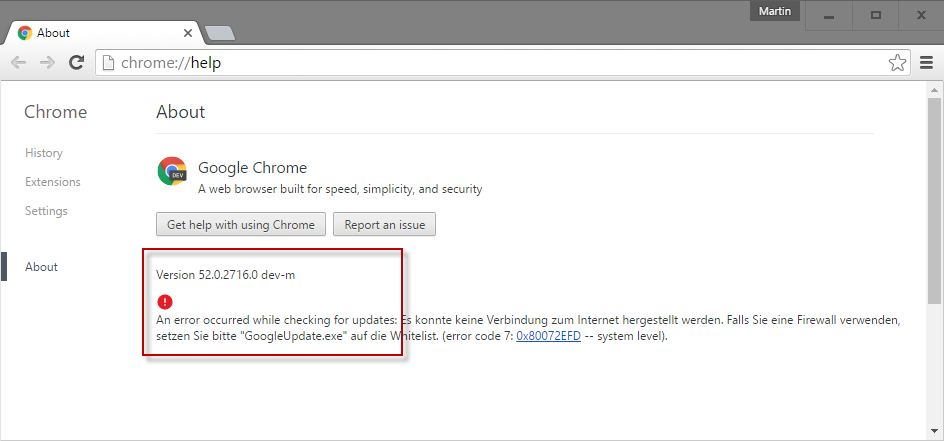
Task: Click the red error exclamation icon
Action: [164, 302]
